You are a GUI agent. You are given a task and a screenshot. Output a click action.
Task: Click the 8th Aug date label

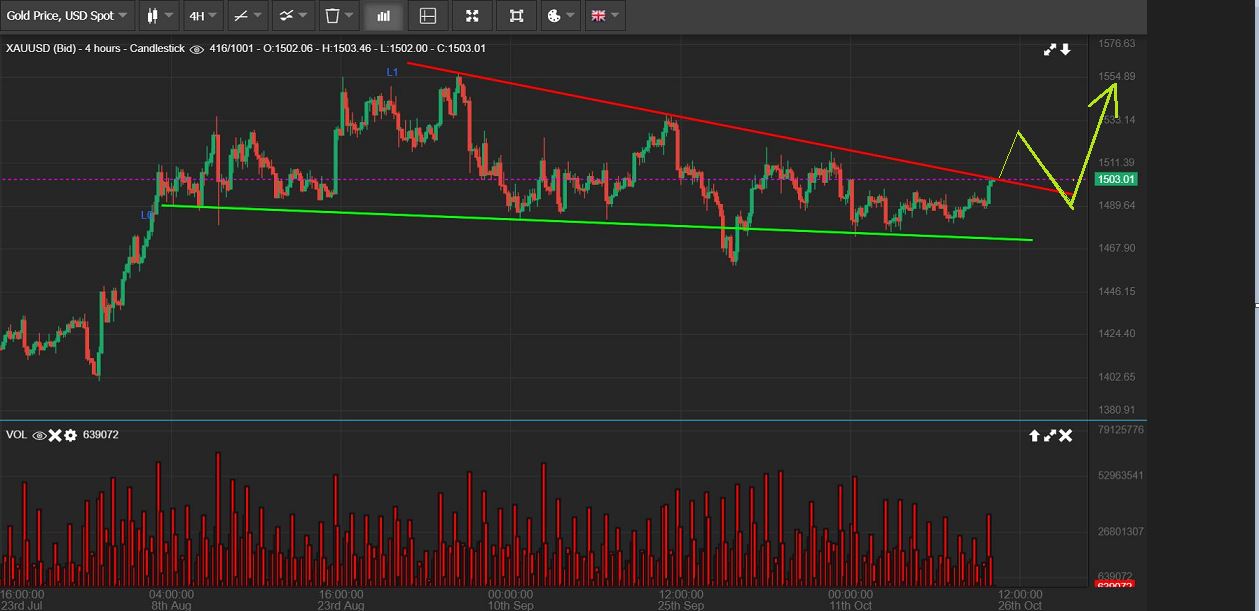tap(171, 605)
